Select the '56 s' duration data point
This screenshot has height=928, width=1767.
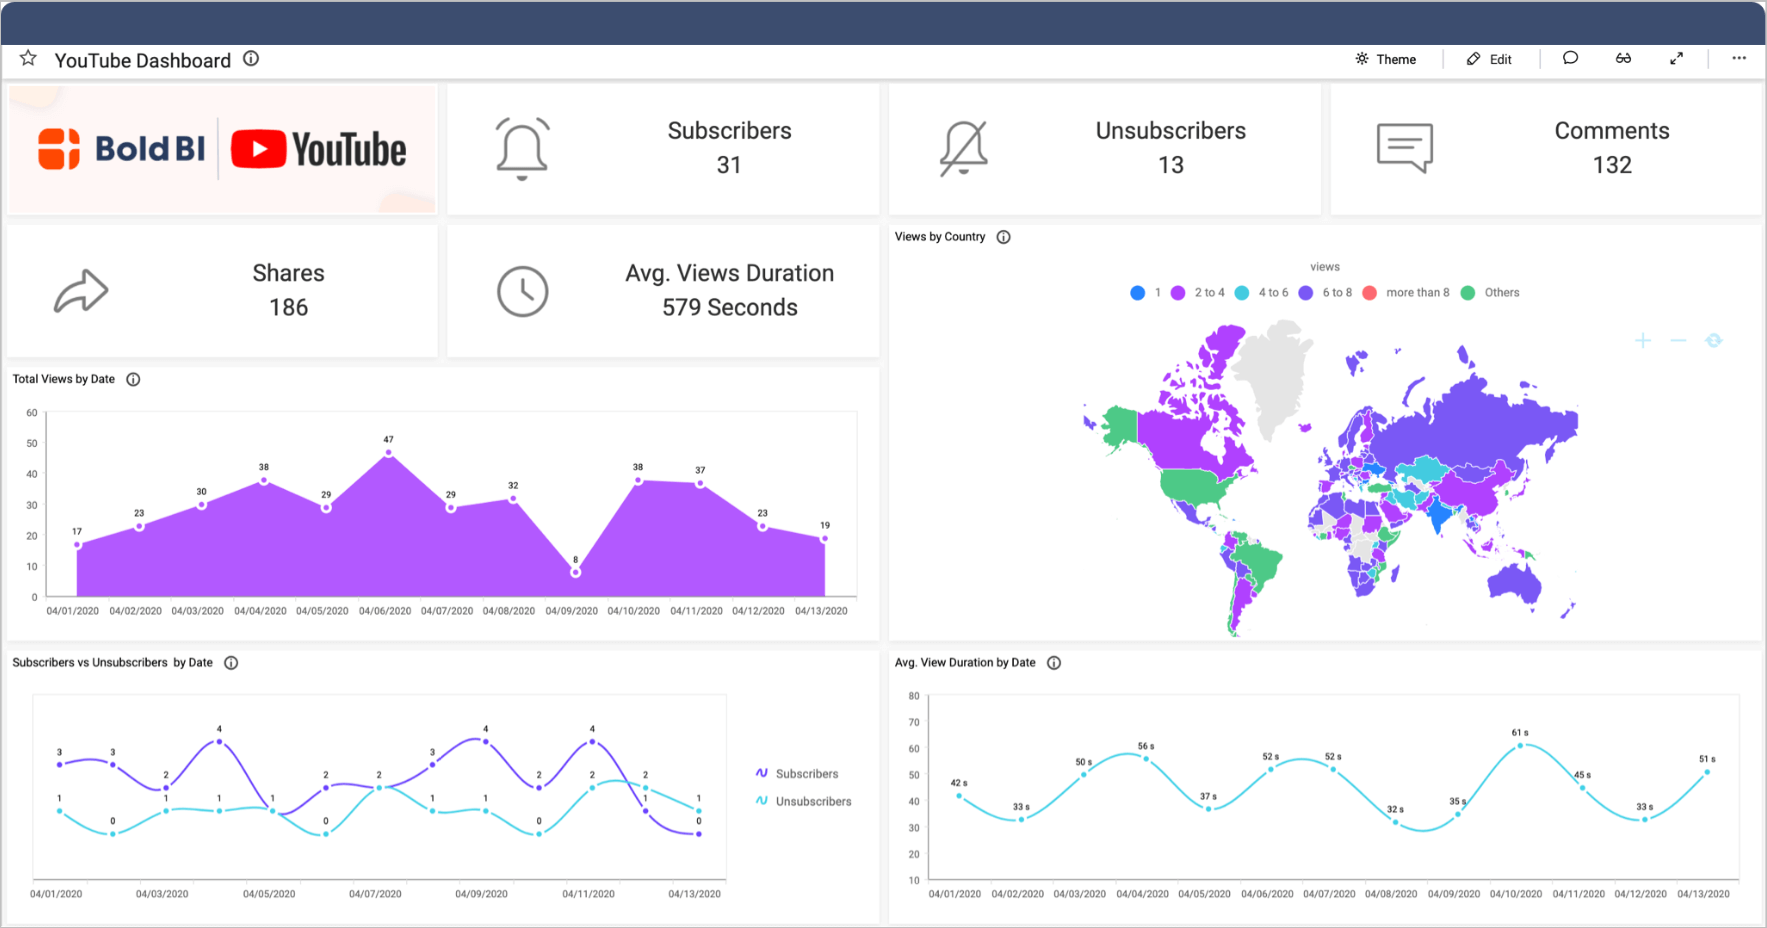click(x=1146, y=759)
